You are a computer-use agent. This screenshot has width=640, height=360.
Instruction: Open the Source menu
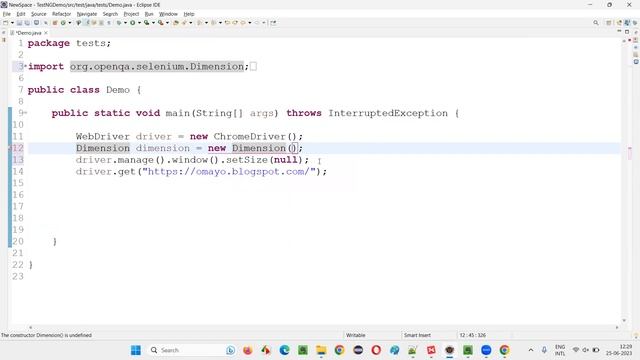coord(39,14)
